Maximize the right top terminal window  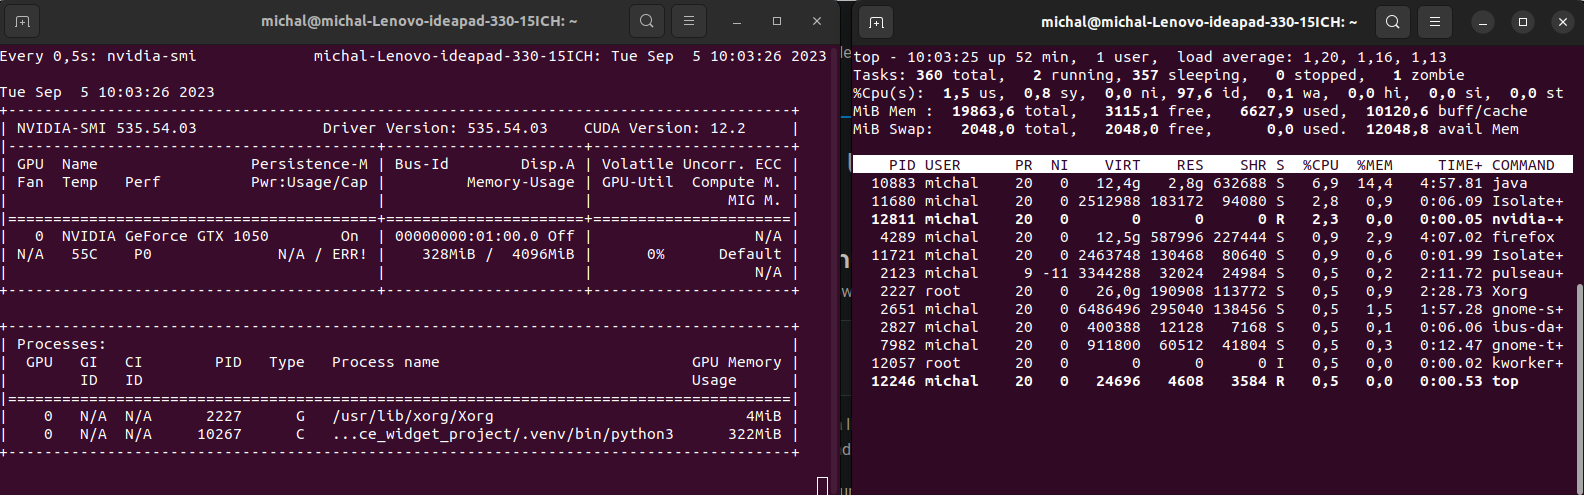tap(1523, 22)
